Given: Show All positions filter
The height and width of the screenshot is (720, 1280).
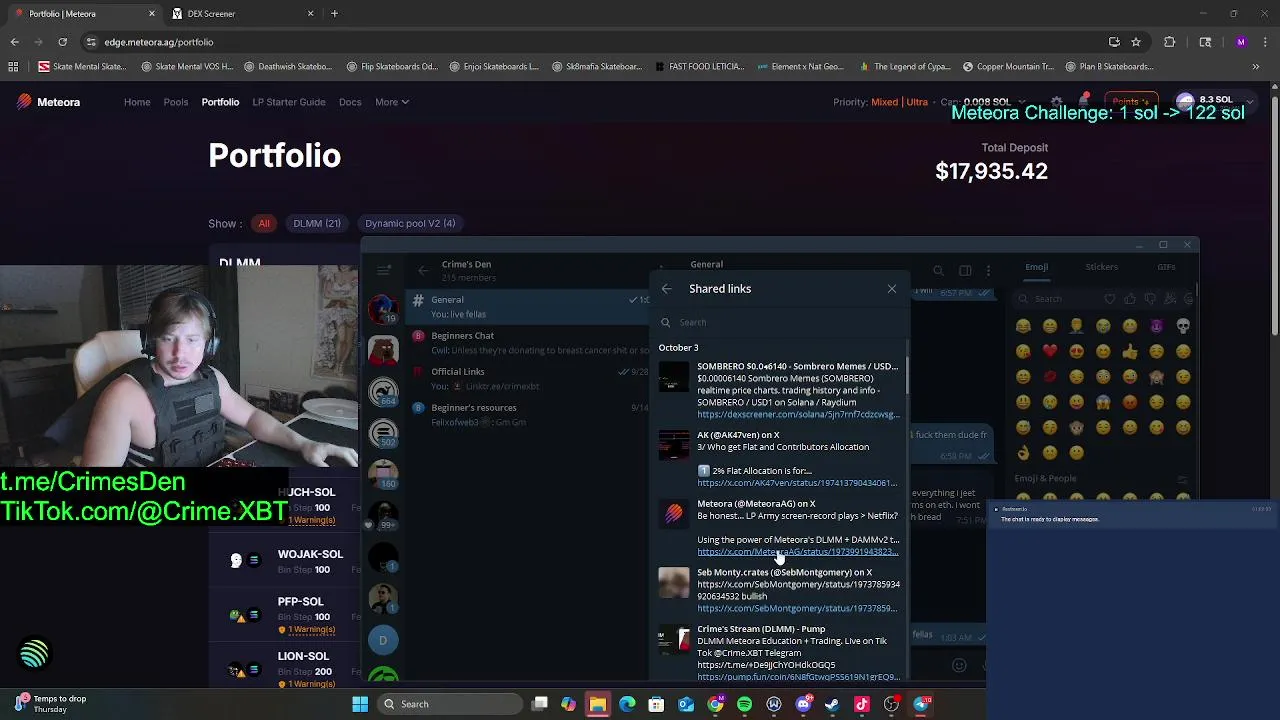Looking at the screenshot, I should coord(264,224).
